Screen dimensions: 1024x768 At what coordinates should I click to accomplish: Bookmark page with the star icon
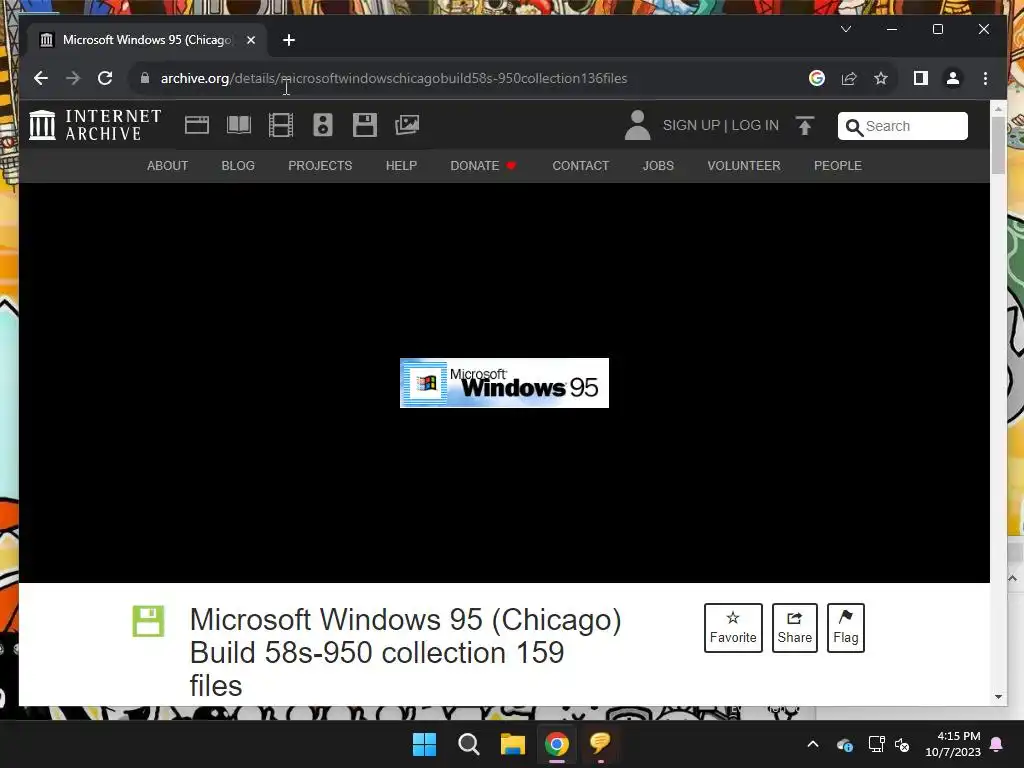click(881, 78)
